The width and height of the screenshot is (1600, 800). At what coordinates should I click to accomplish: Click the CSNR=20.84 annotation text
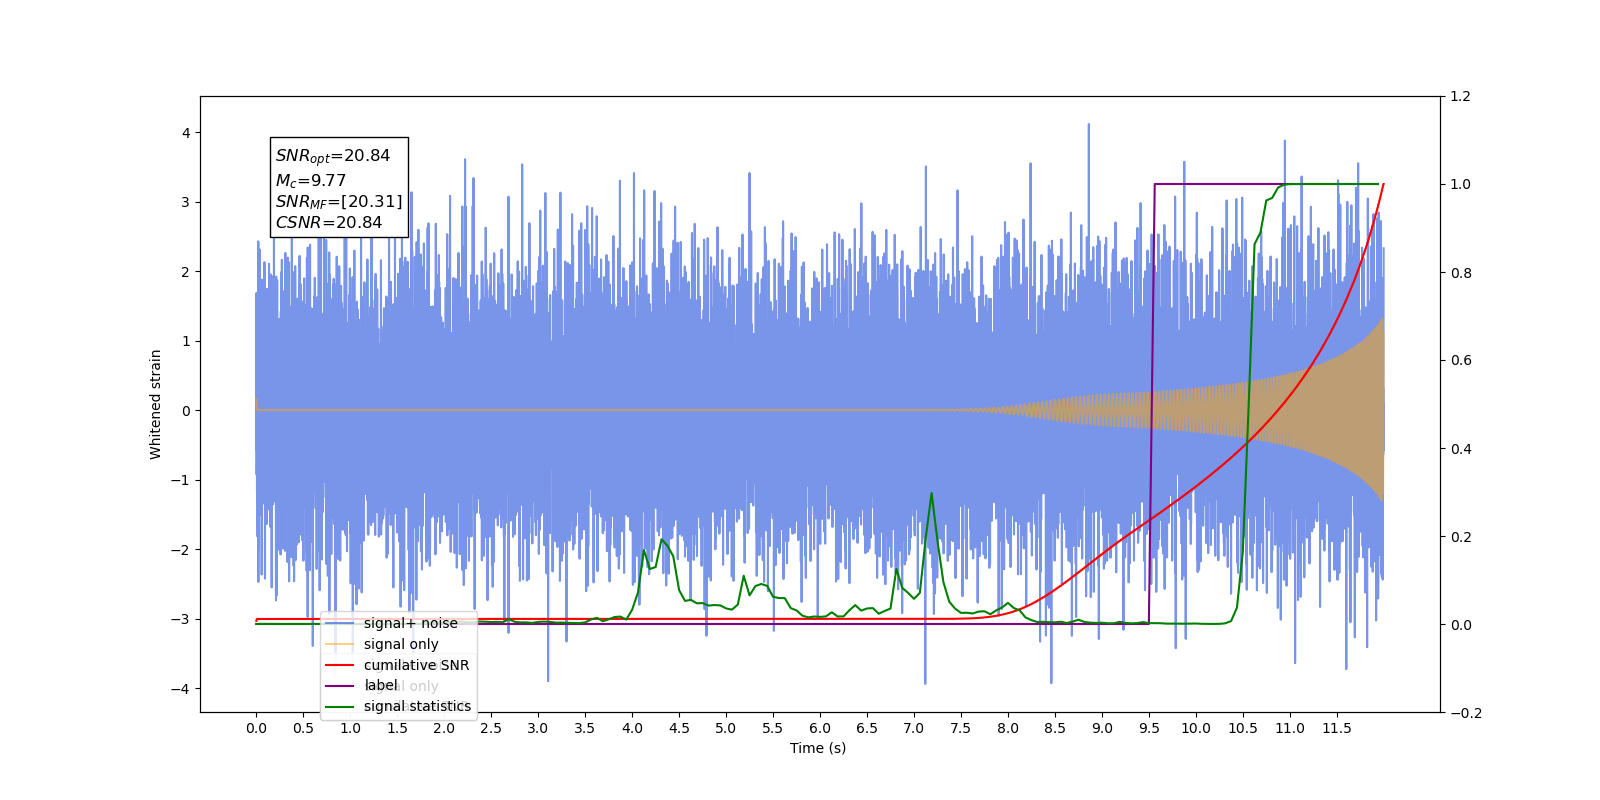pos(329,223)
